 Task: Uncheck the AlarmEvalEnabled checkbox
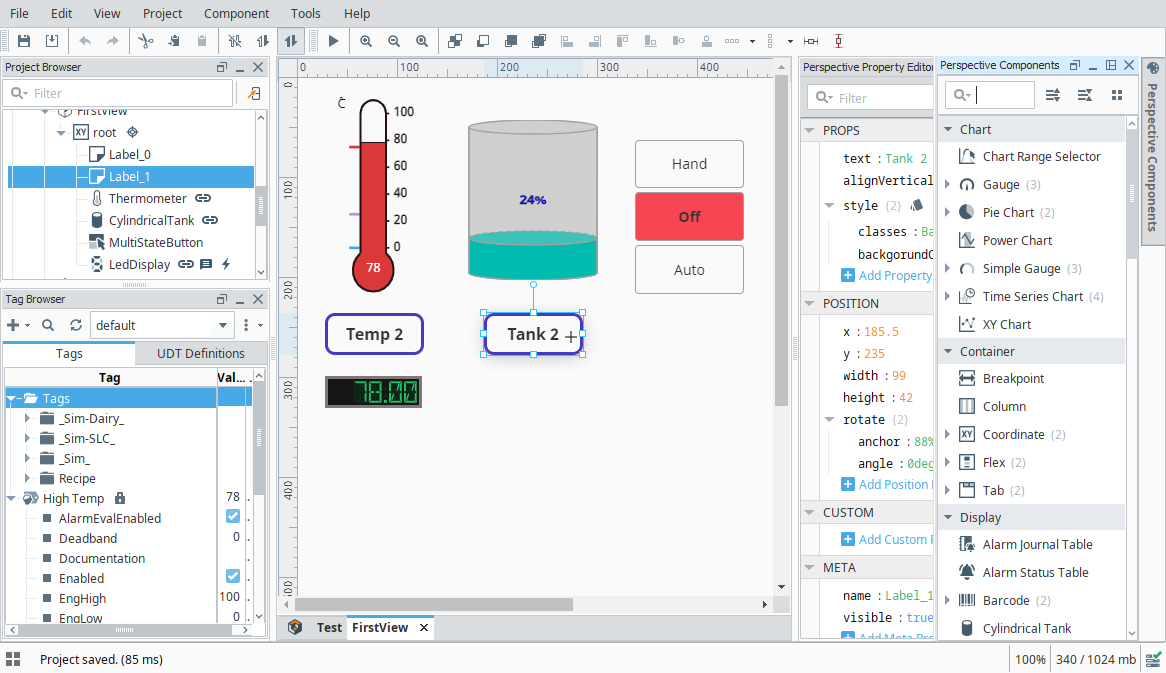pos(233,517)
